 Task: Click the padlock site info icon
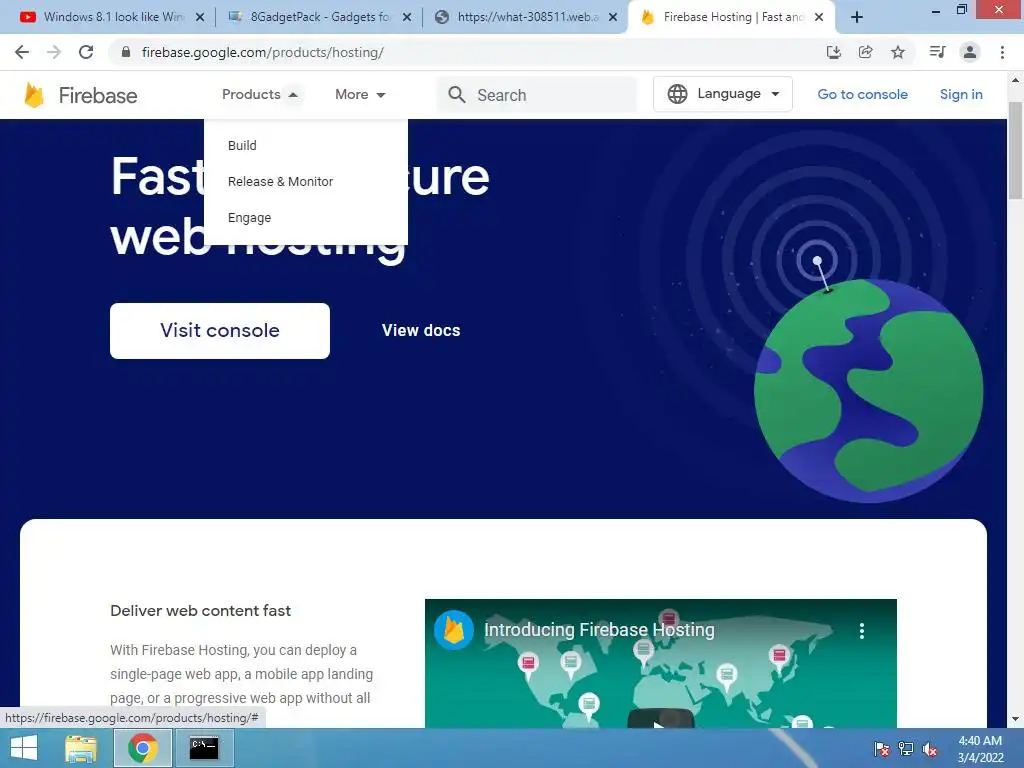tap(126, 52)
